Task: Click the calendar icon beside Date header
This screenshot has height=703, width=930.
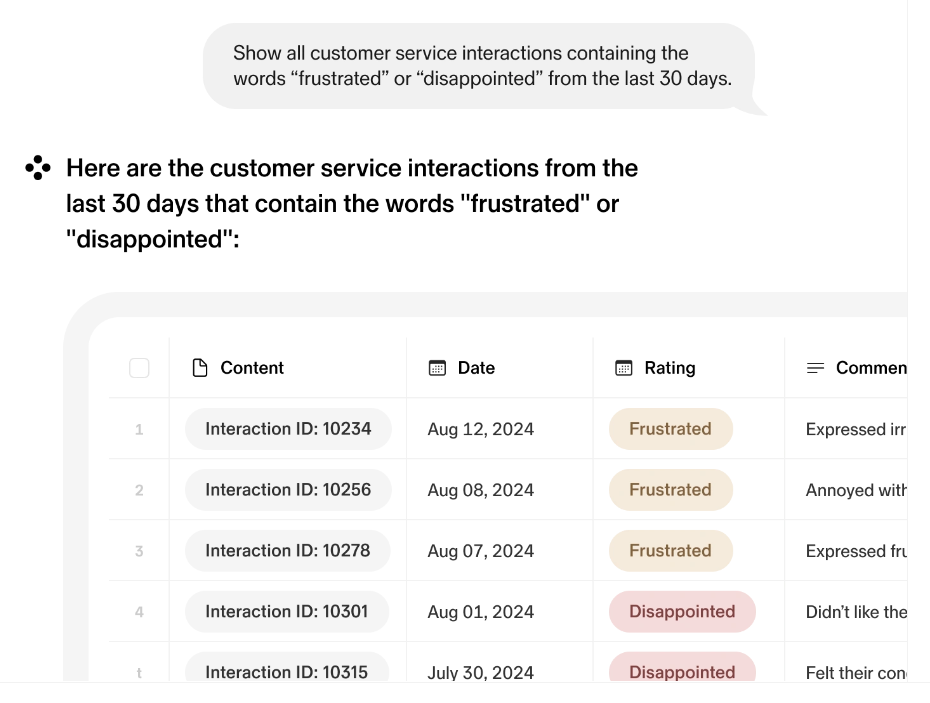Action: [437, 368]
